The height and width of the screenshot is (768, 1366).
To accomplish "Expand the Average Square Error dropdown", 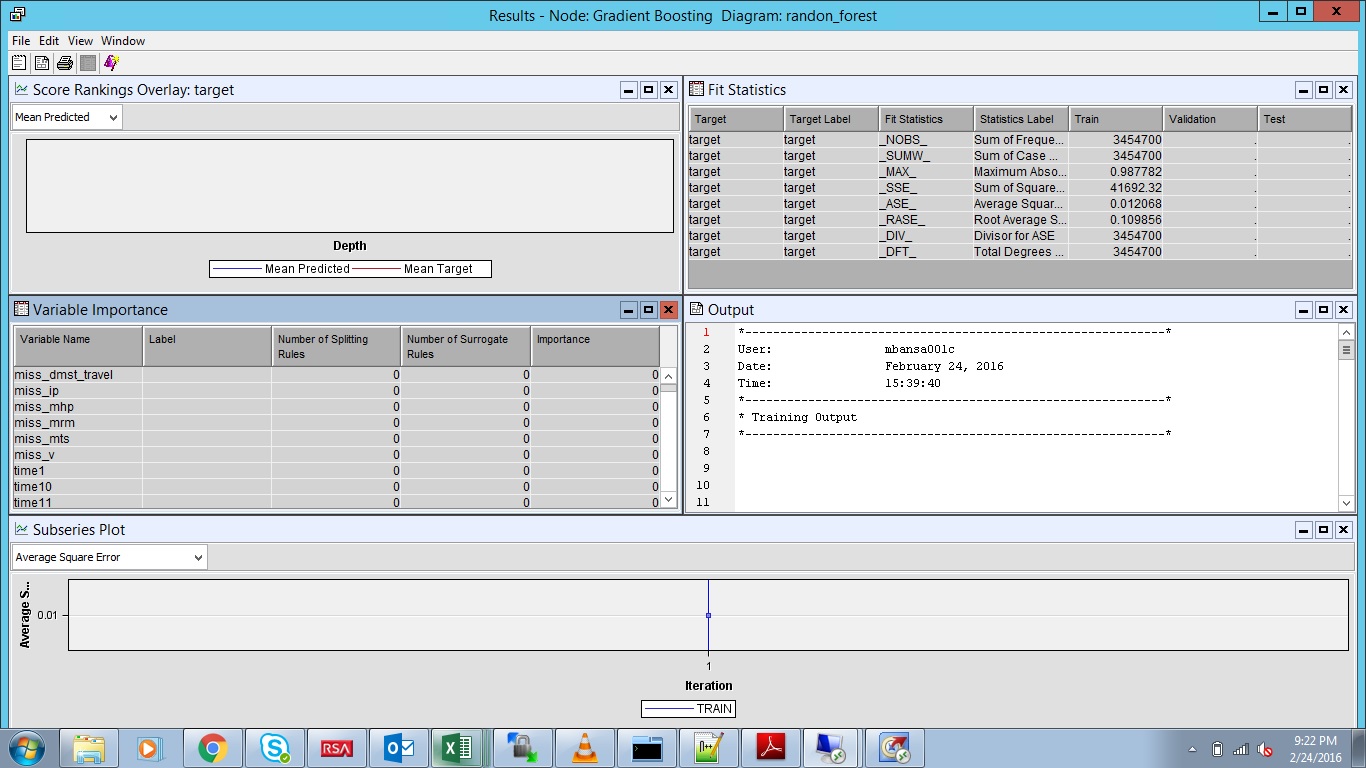I will pos(109,557).
